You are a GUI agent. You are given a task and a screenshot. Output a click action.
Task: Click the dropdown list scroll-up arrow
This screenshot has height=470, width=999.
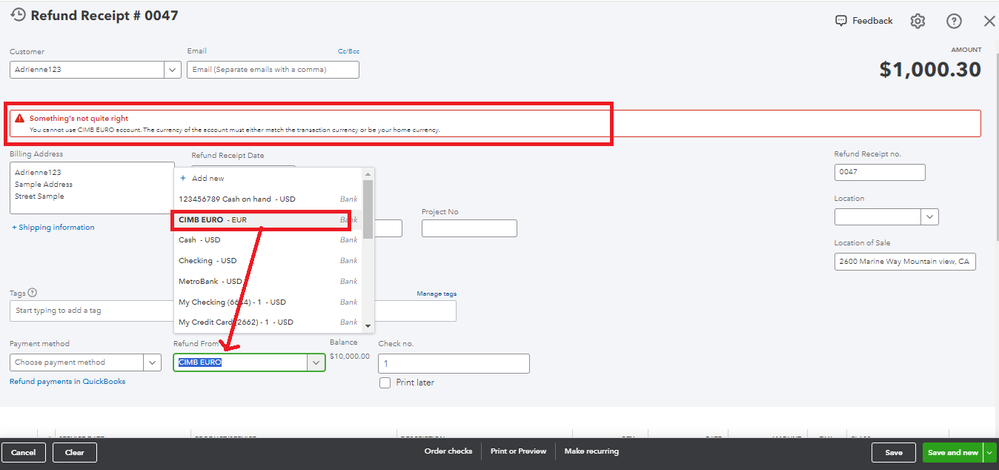tap(368, 174)
